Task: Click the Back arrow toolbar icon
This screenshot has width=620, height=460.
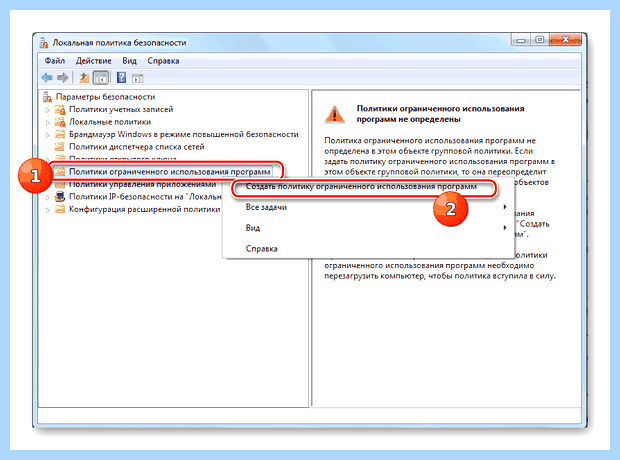Action: [47, 78]
